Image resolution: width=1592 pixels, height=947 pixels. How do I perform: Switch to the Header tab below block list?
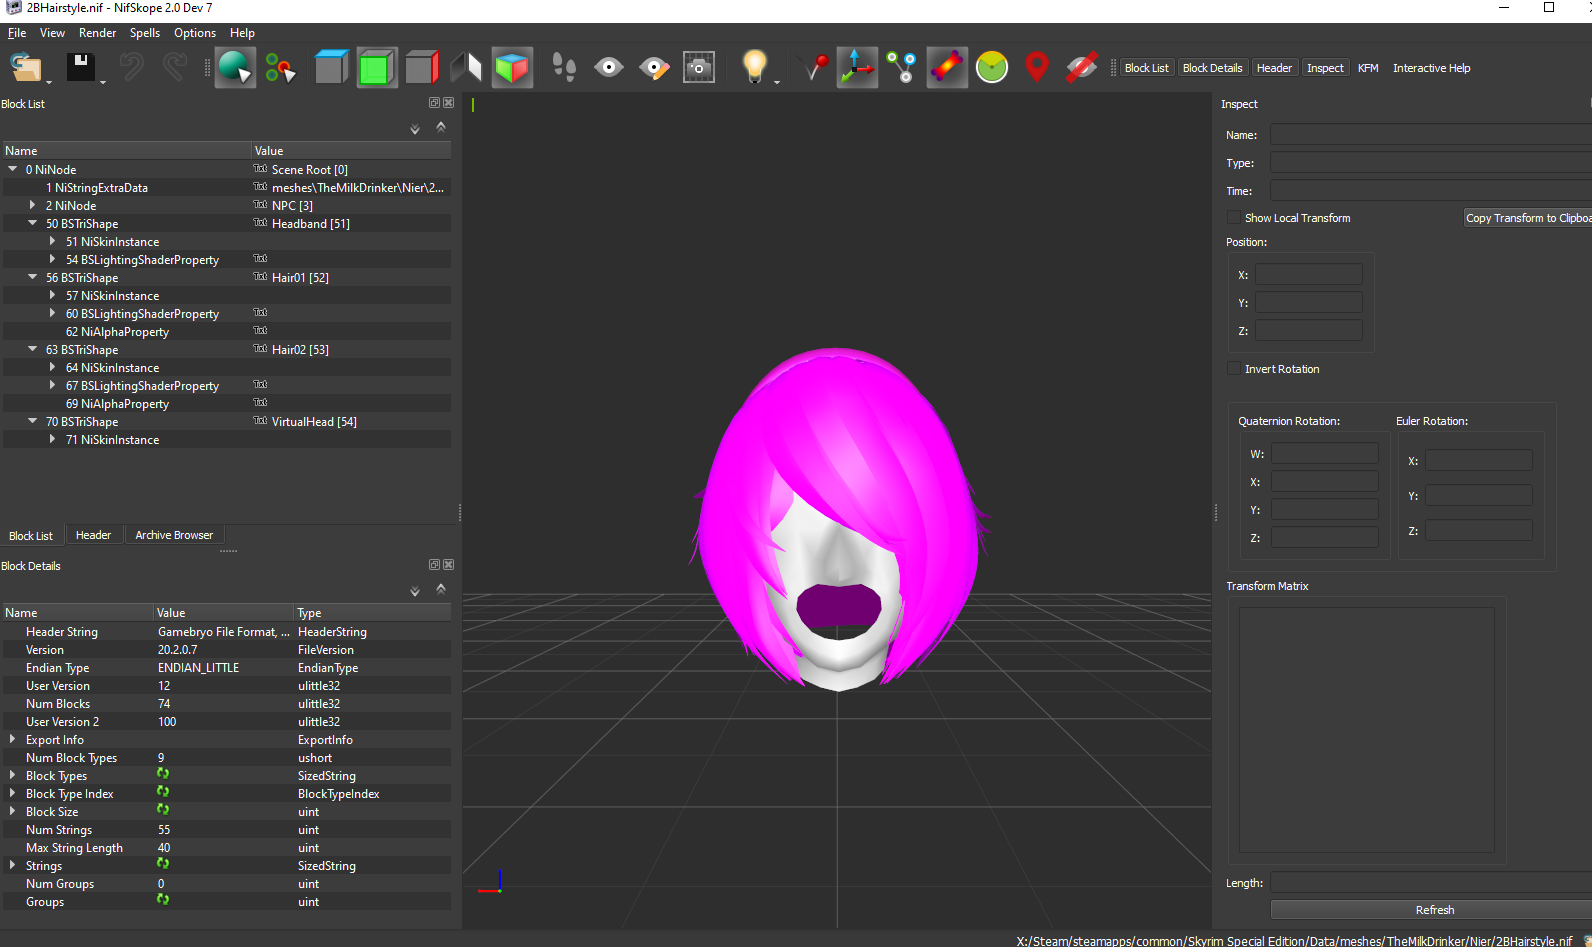(x=93, y=535)
